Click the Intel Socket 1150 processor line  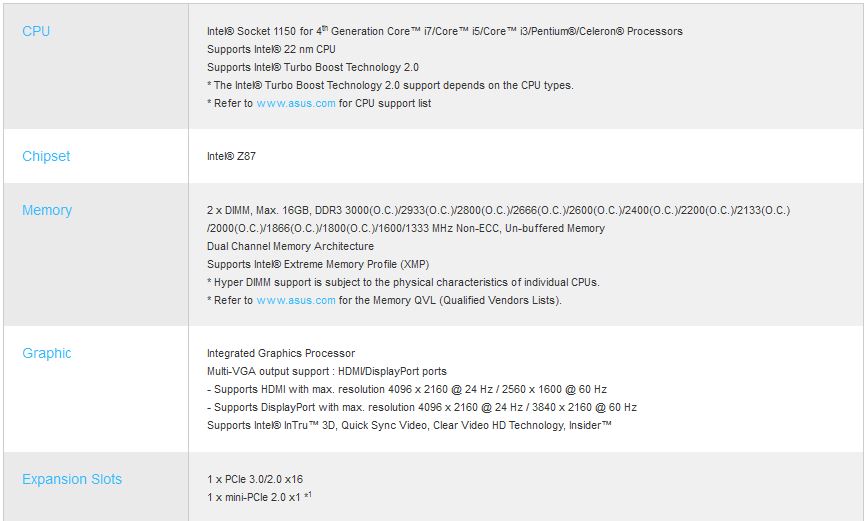point(444,31)
